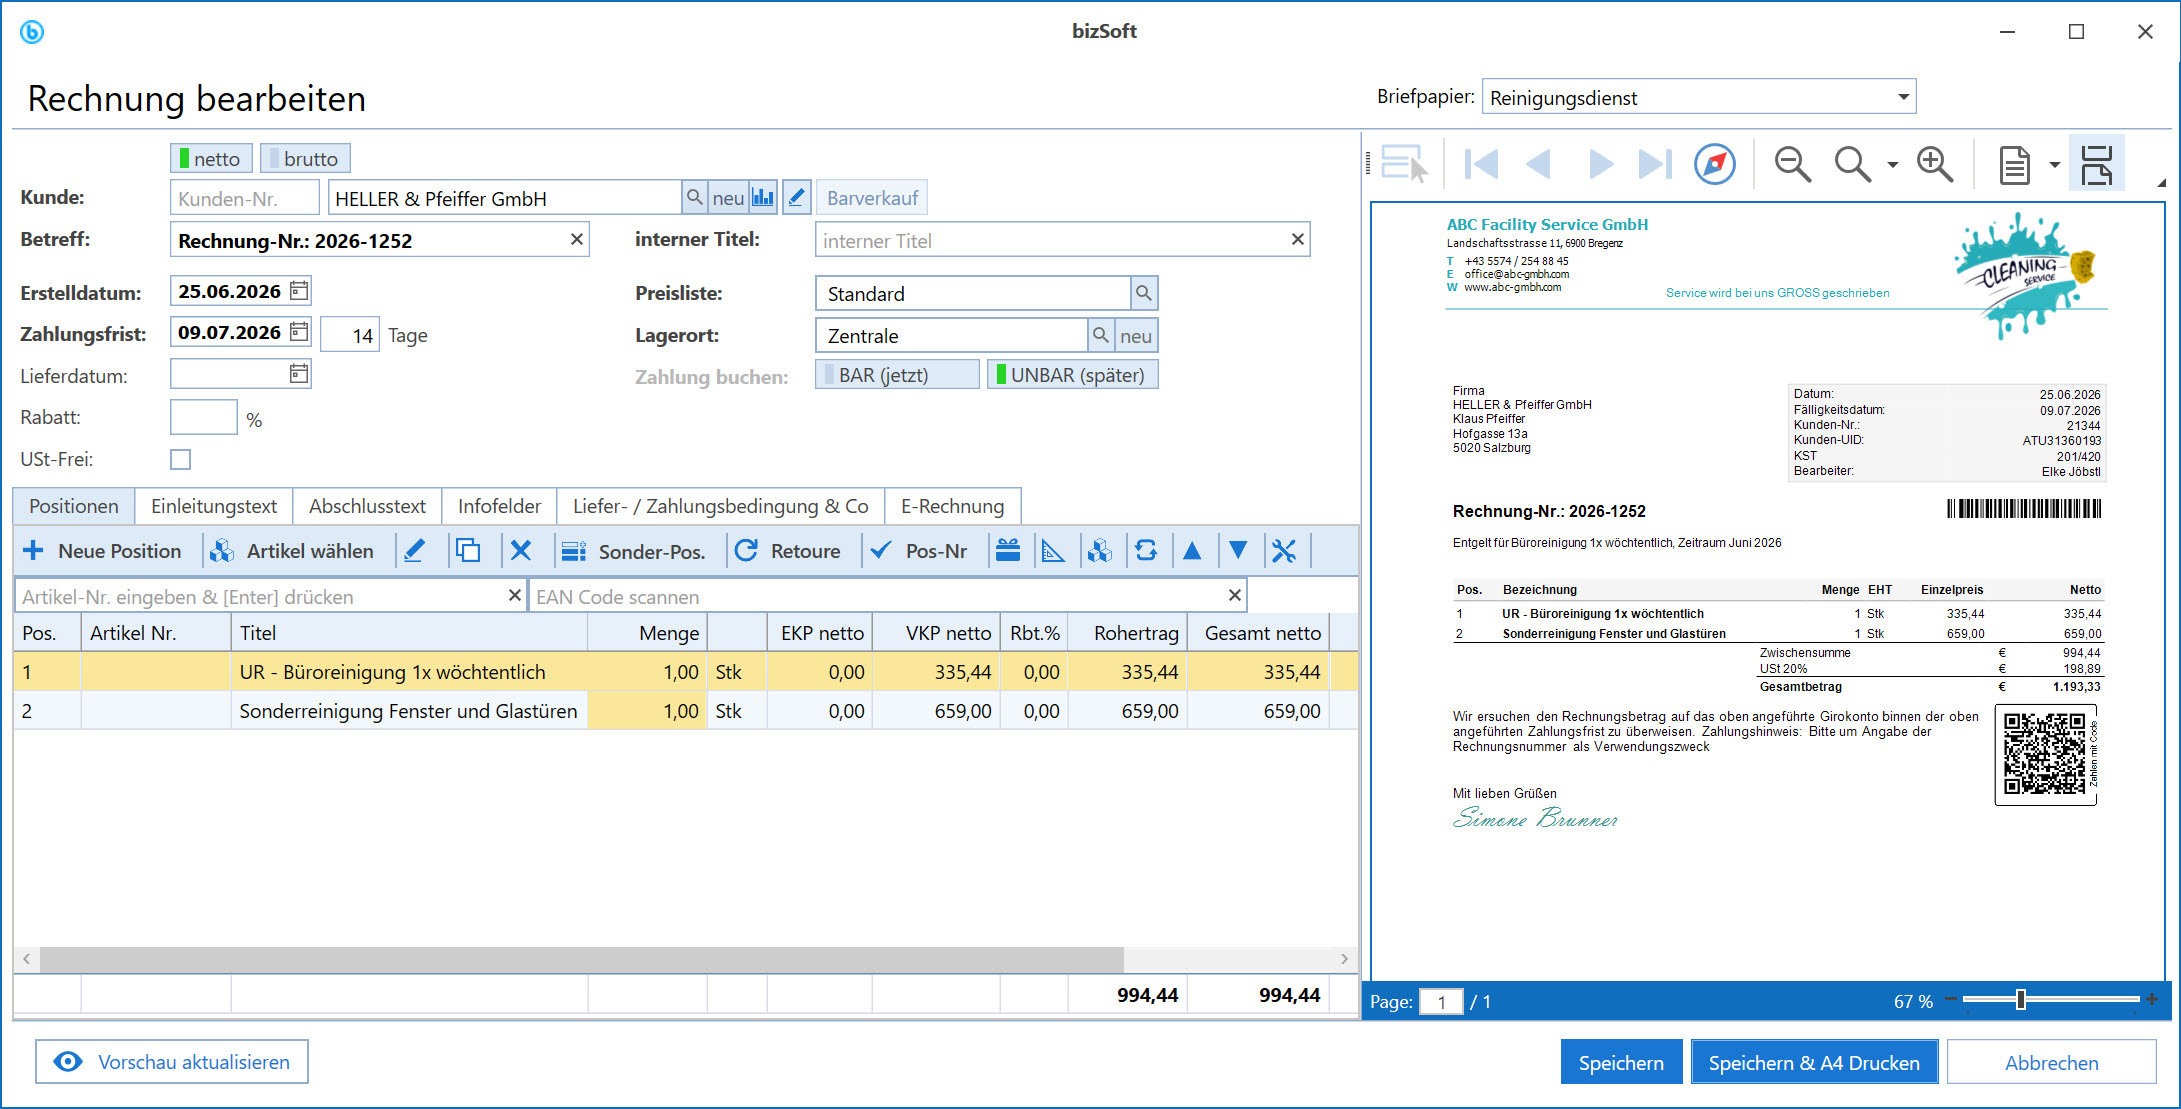Toggle UNBAR (später) payment option

(1072, 375)
